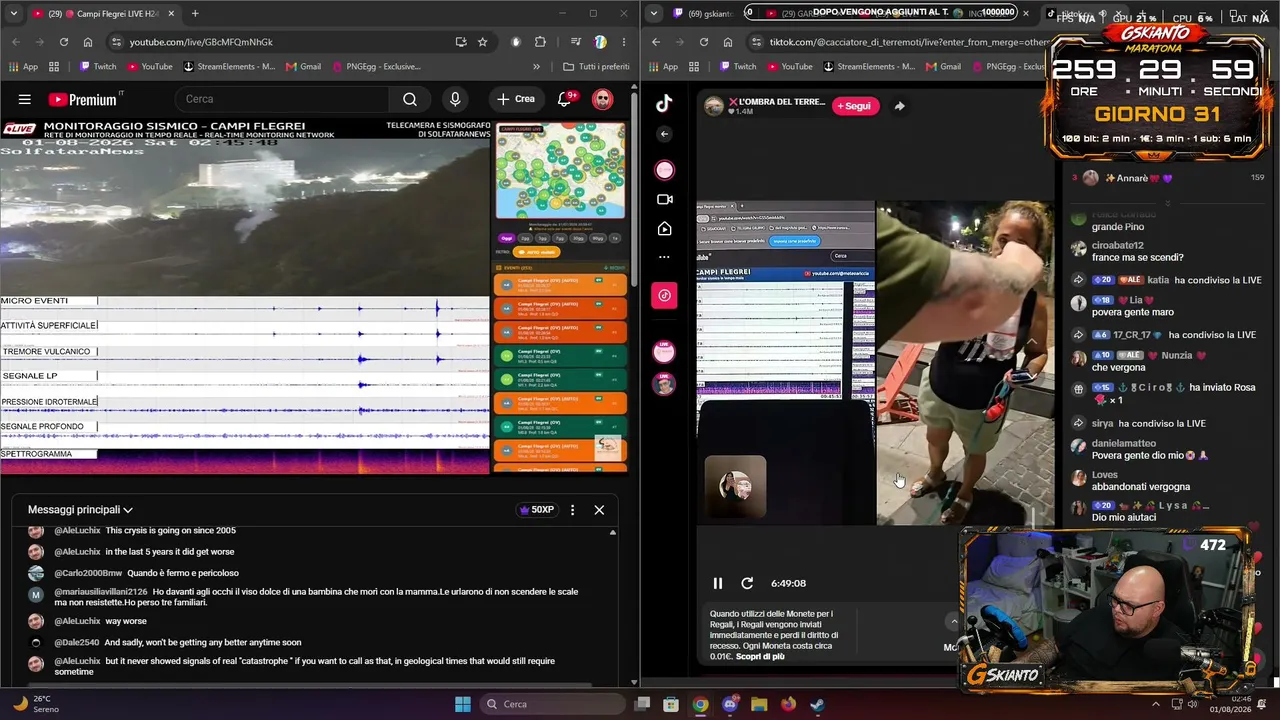
Task: Select the Campi Flegrei LIVE H24 tab
Action: (x=102, y=14)
